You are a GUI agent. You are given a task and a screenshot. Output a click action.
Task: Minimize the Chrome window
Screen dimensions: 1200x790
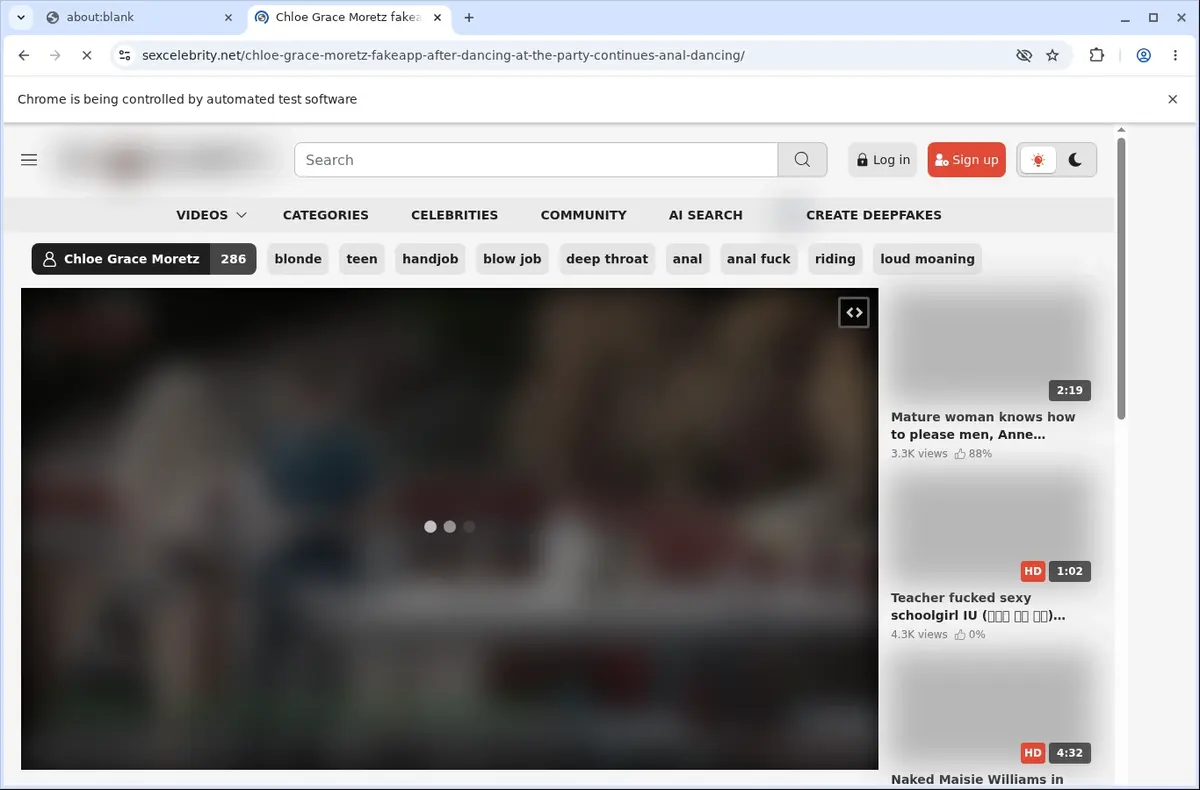point(1127,17)
